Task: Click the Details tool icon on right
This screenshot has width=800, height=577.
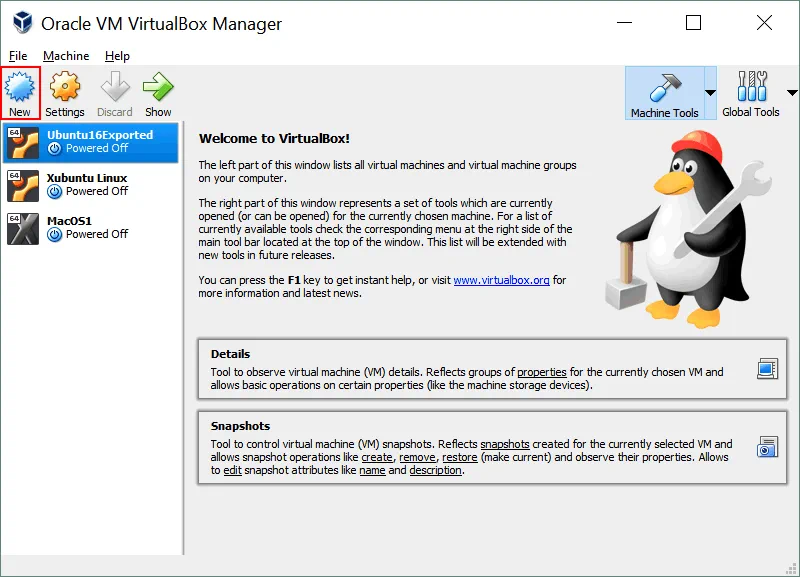Action: pos(767,369)
